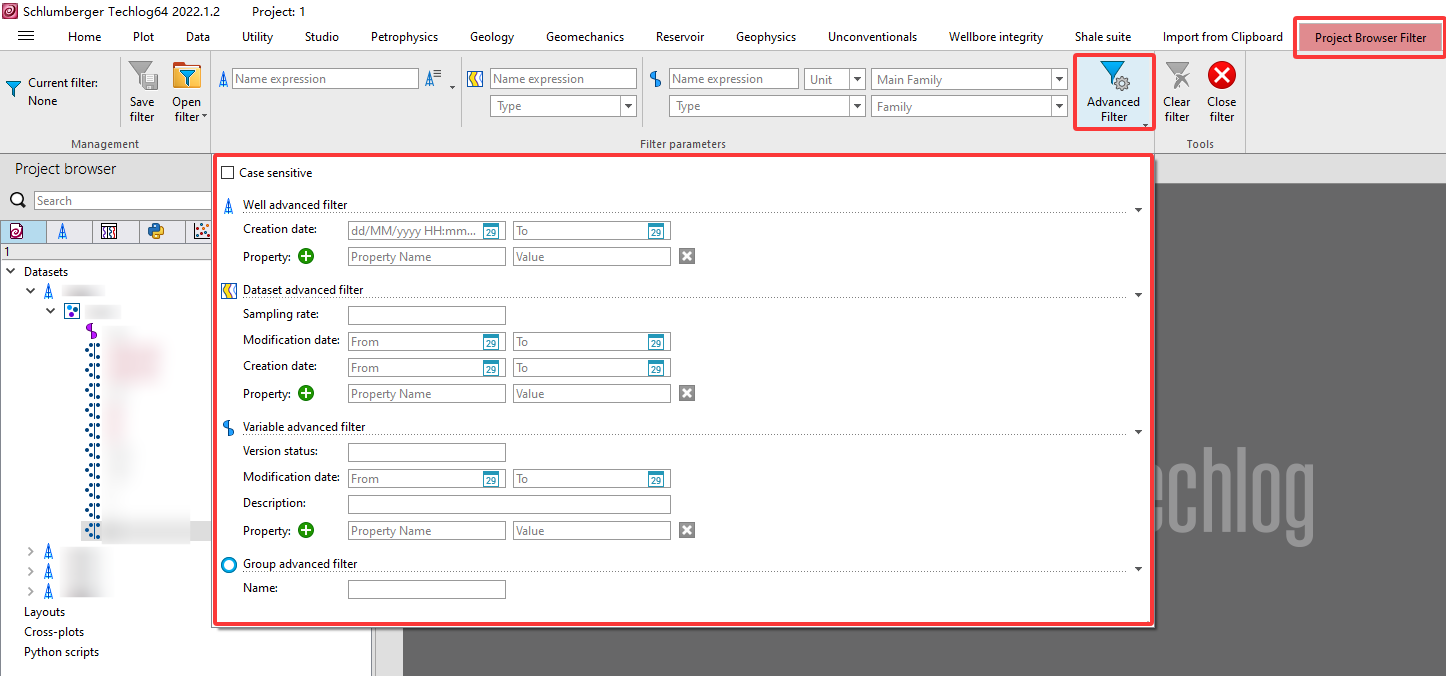Click the well Property Name field

click(x=427, y=257)
